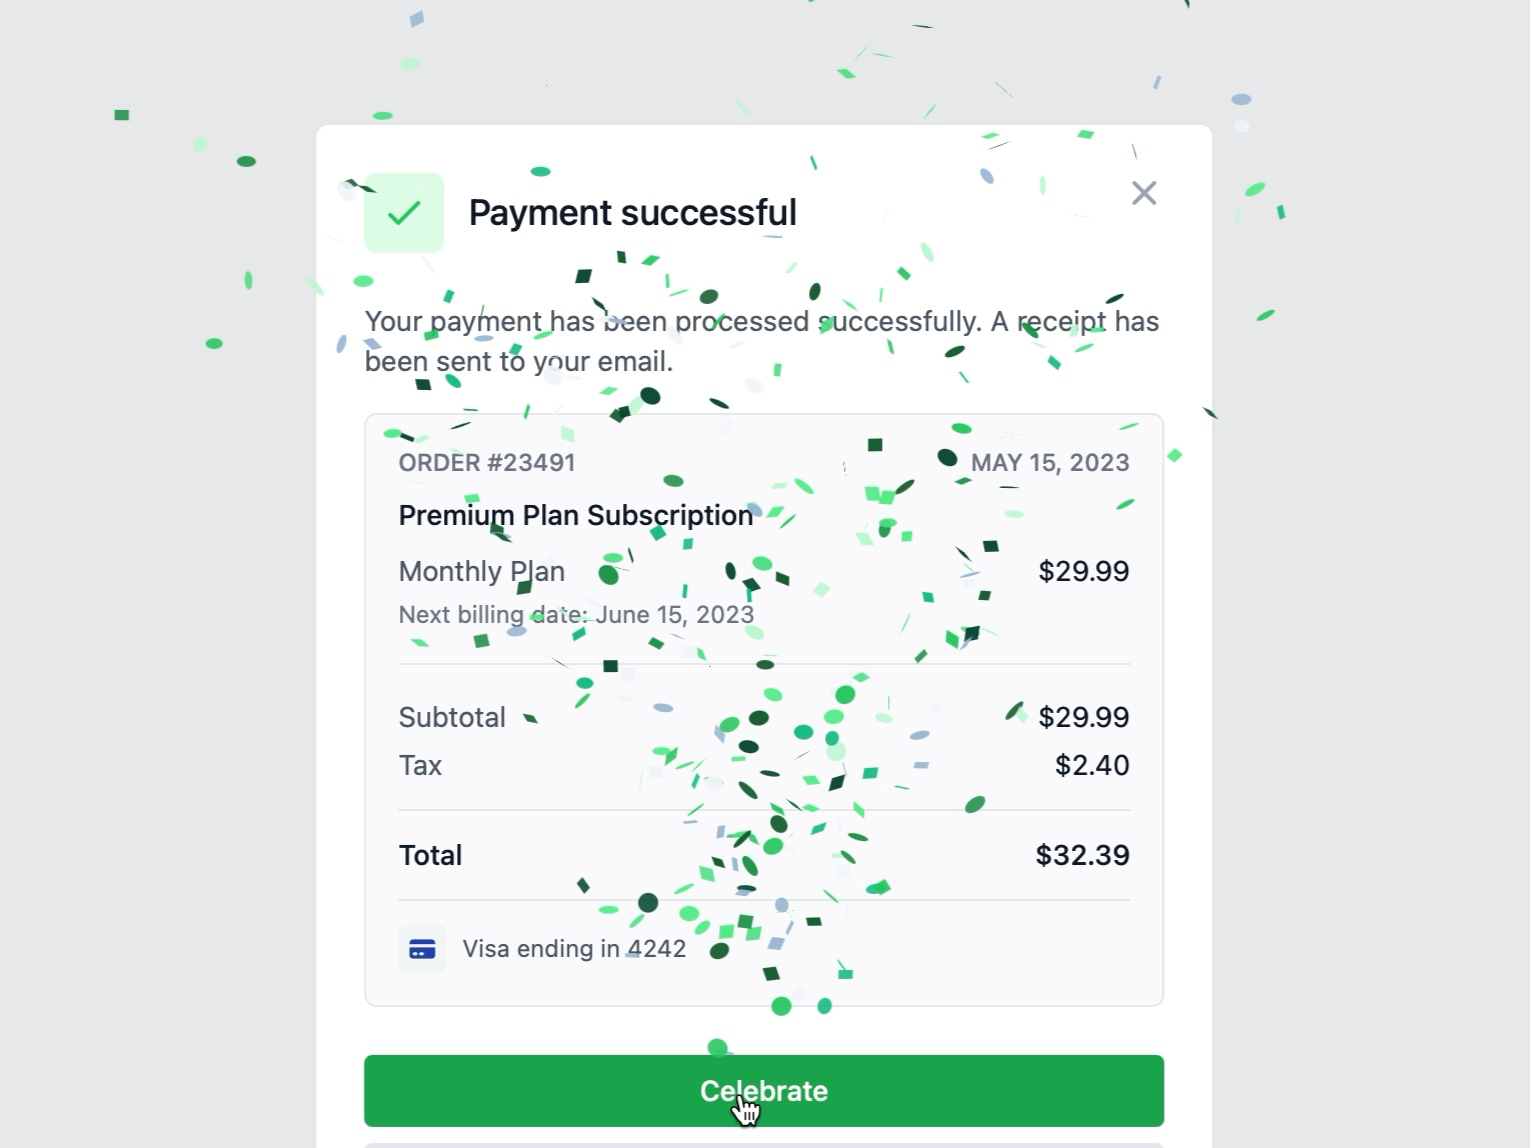Click the next billing date June 15, 2023
Viewport: 1530px width, 1148px height.
point(576,614)
